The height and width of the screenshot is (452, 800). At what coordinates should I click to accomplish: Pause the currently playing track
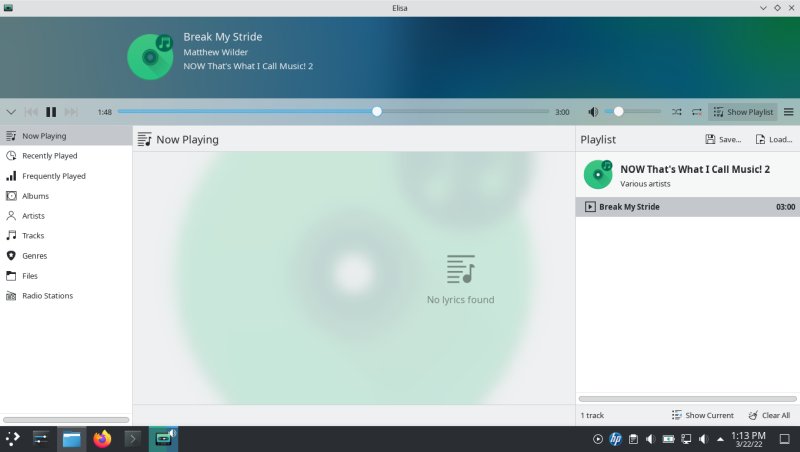pos(51,112)
